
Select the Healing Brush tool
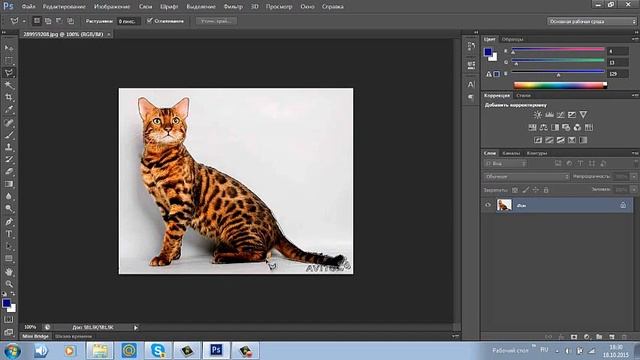[9, 122]
